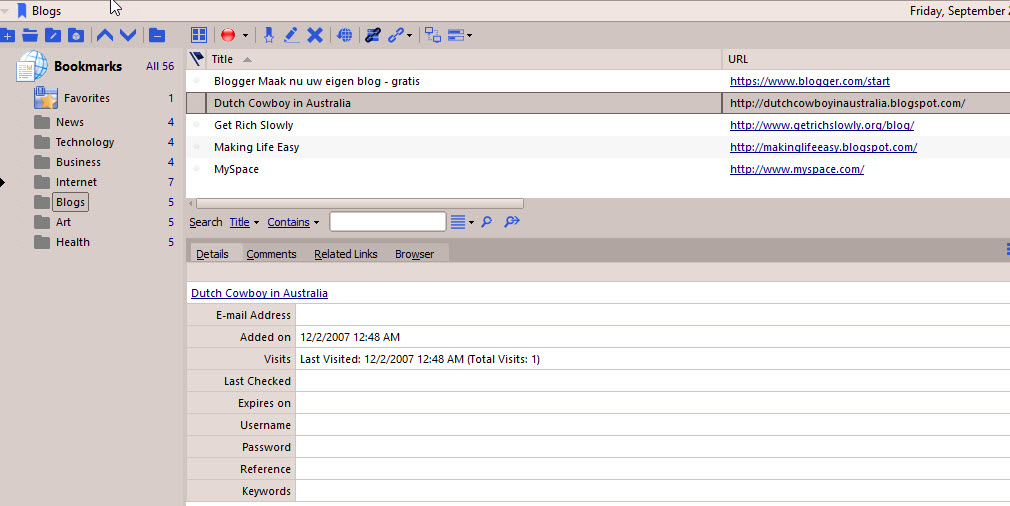Toggle flag dot on Blogger Maak row
1010x506 pixels.
pos(196,81)
